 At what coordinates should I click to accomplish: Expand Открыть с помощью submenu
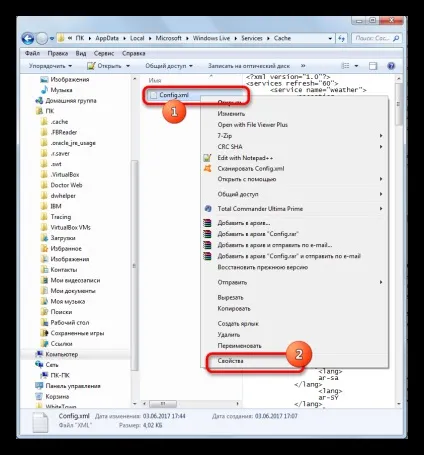[x=293, y=179]
